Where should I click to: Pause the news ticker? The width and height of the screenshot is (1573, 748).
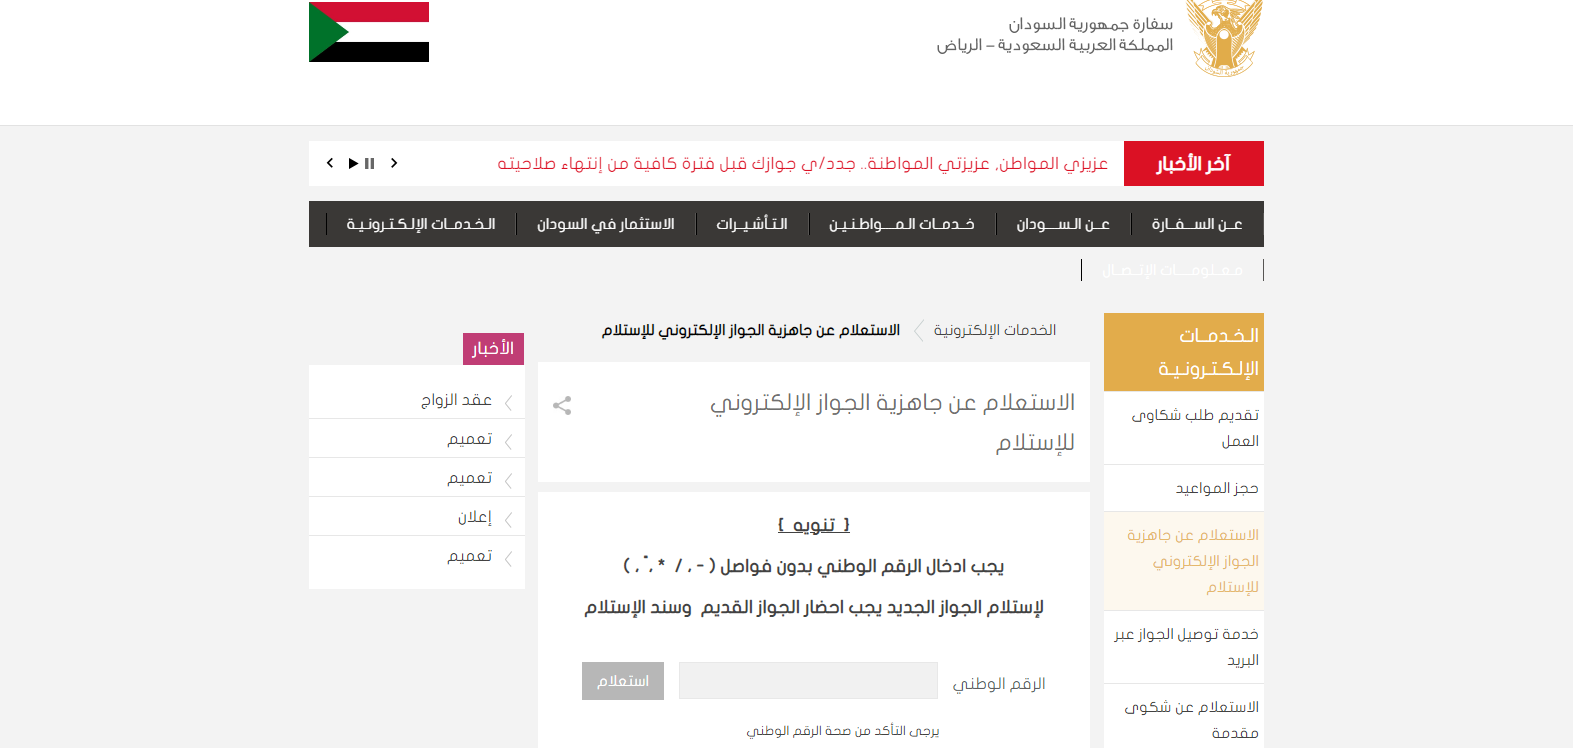pyautogui.click(x=370, y=163)
